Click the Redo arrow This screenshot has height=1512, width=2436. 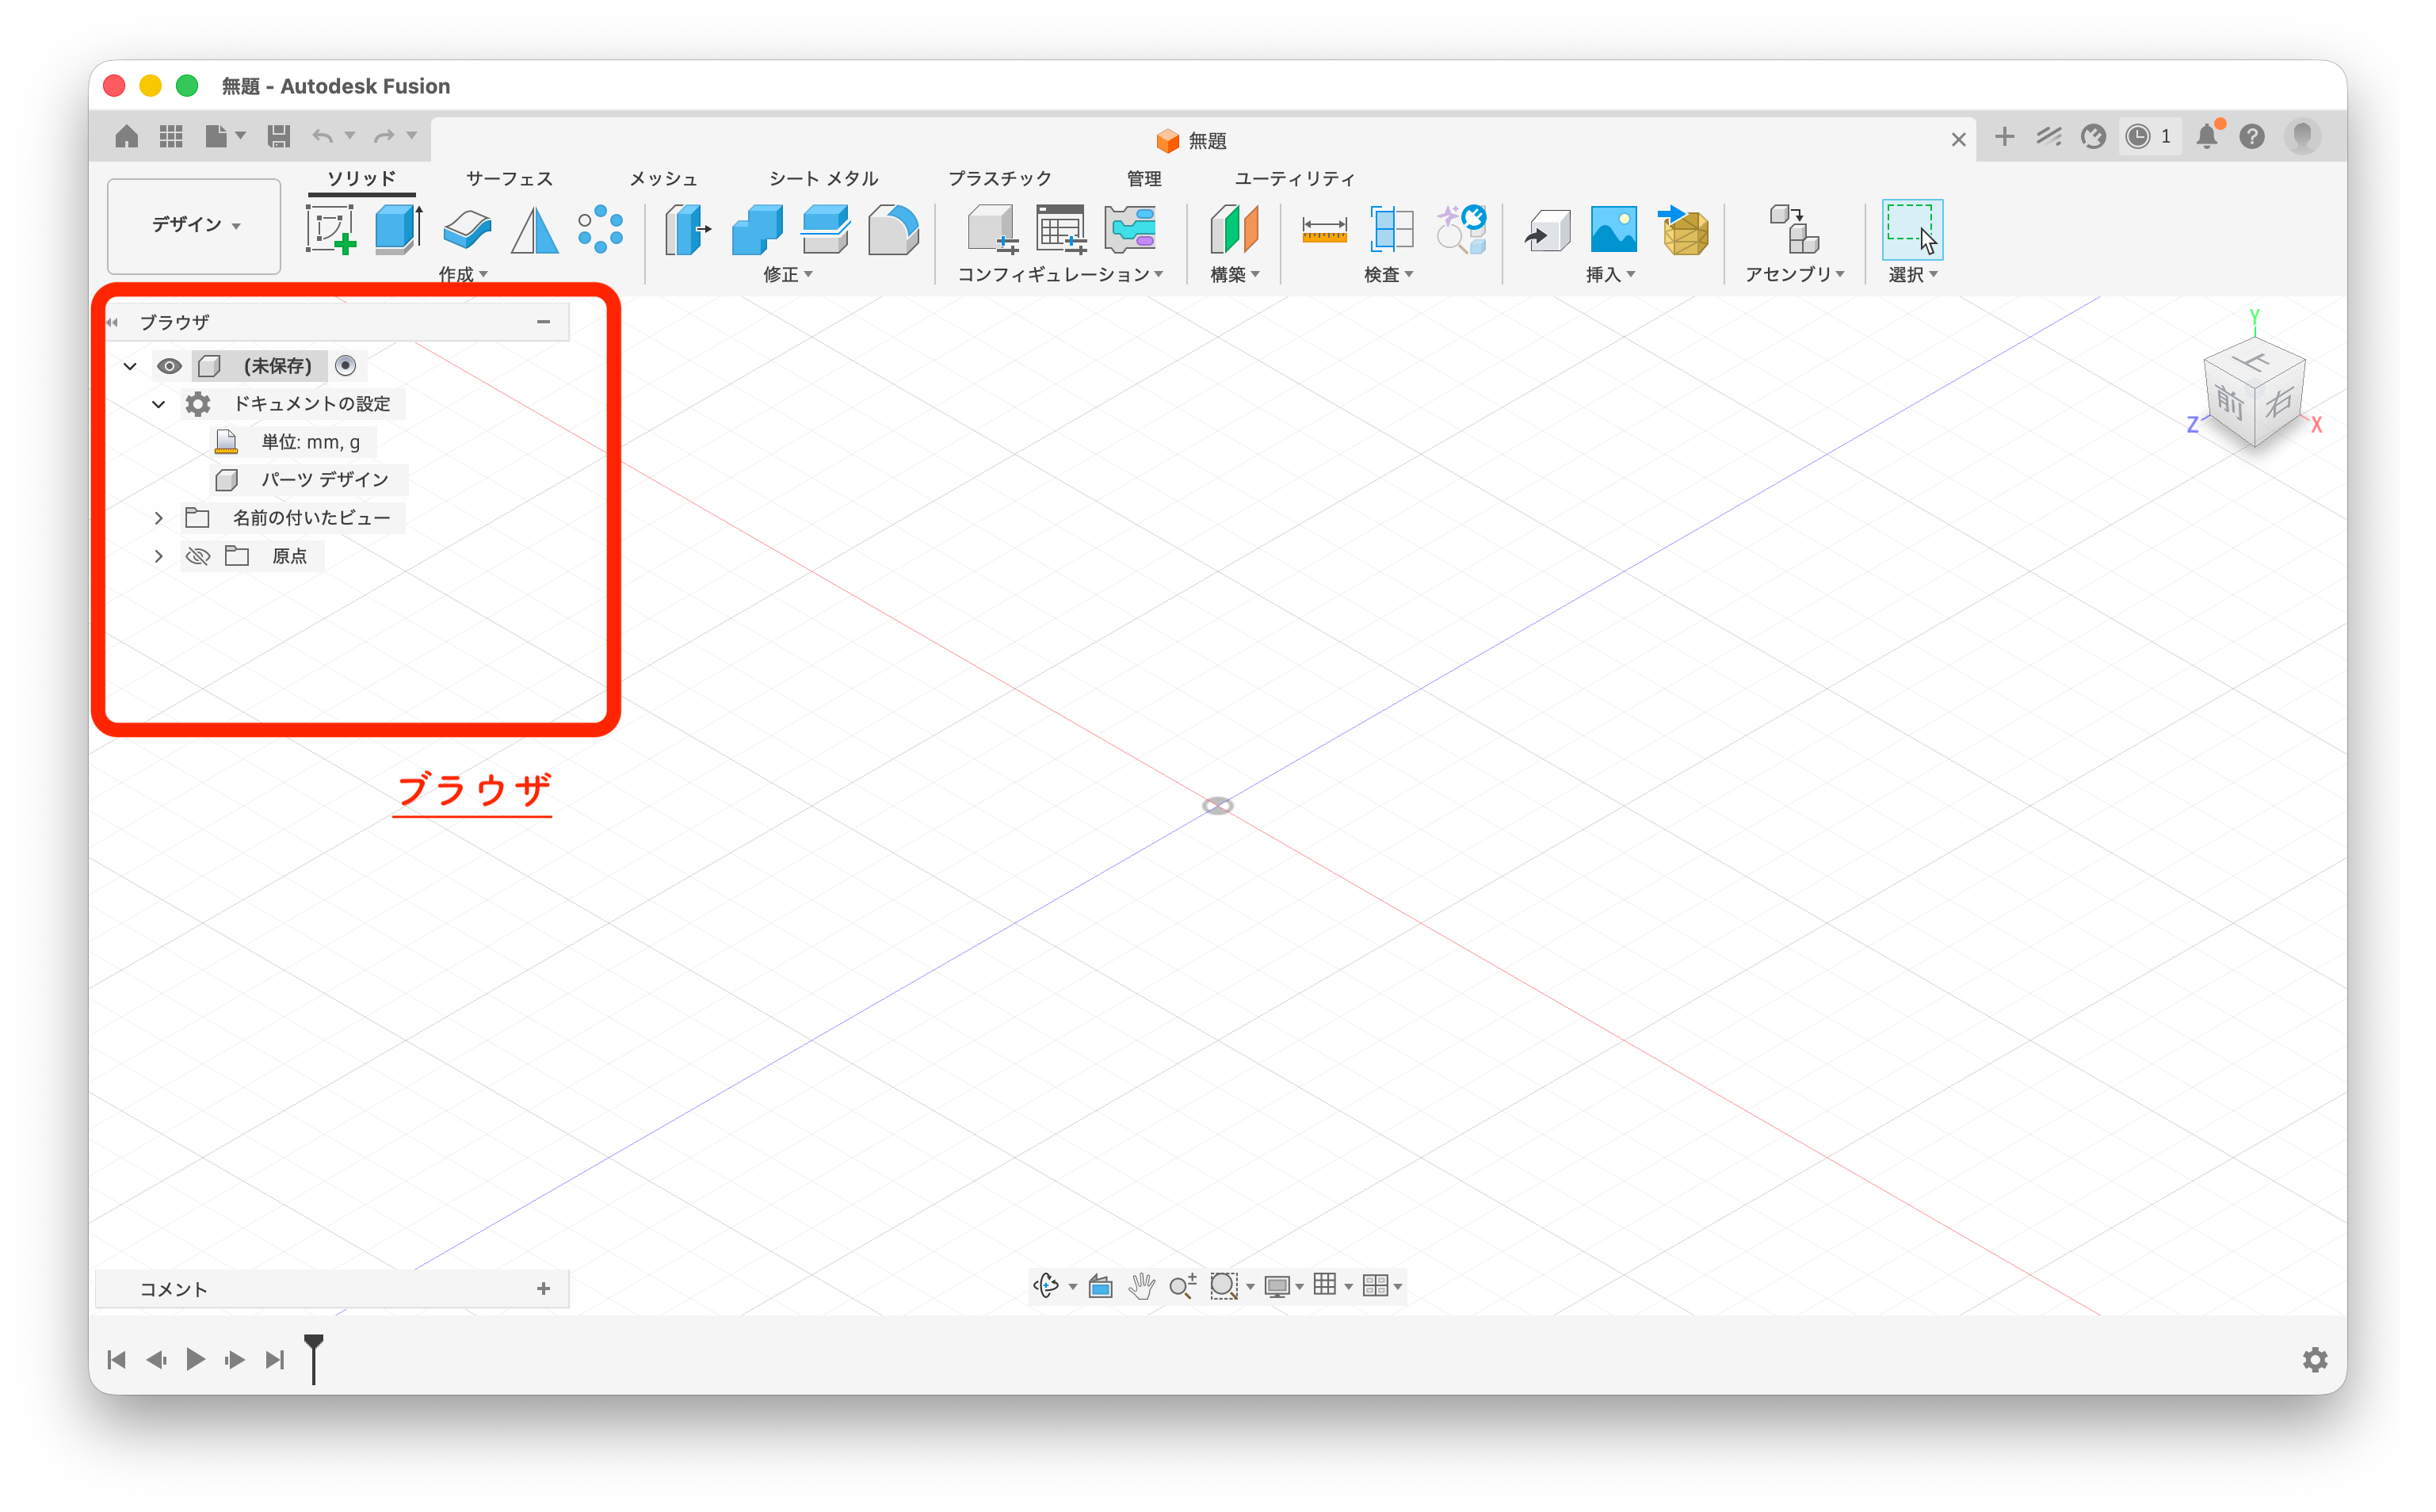[x=384, y=136]
